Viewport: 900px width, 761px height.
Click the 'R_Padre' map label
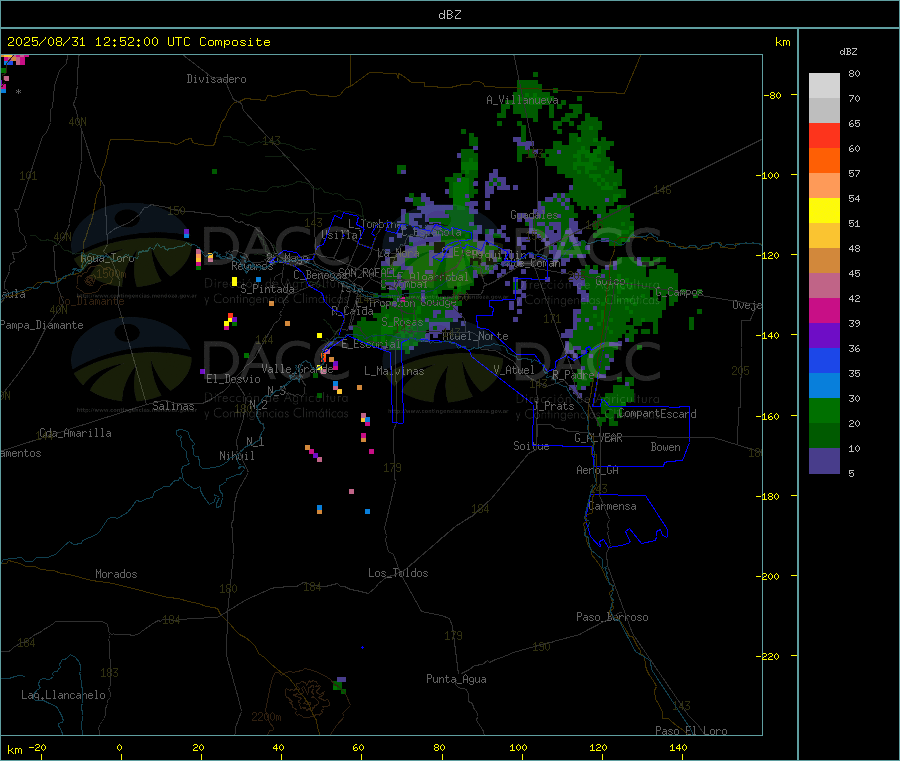pyautogui.click(x=573, y=375)
